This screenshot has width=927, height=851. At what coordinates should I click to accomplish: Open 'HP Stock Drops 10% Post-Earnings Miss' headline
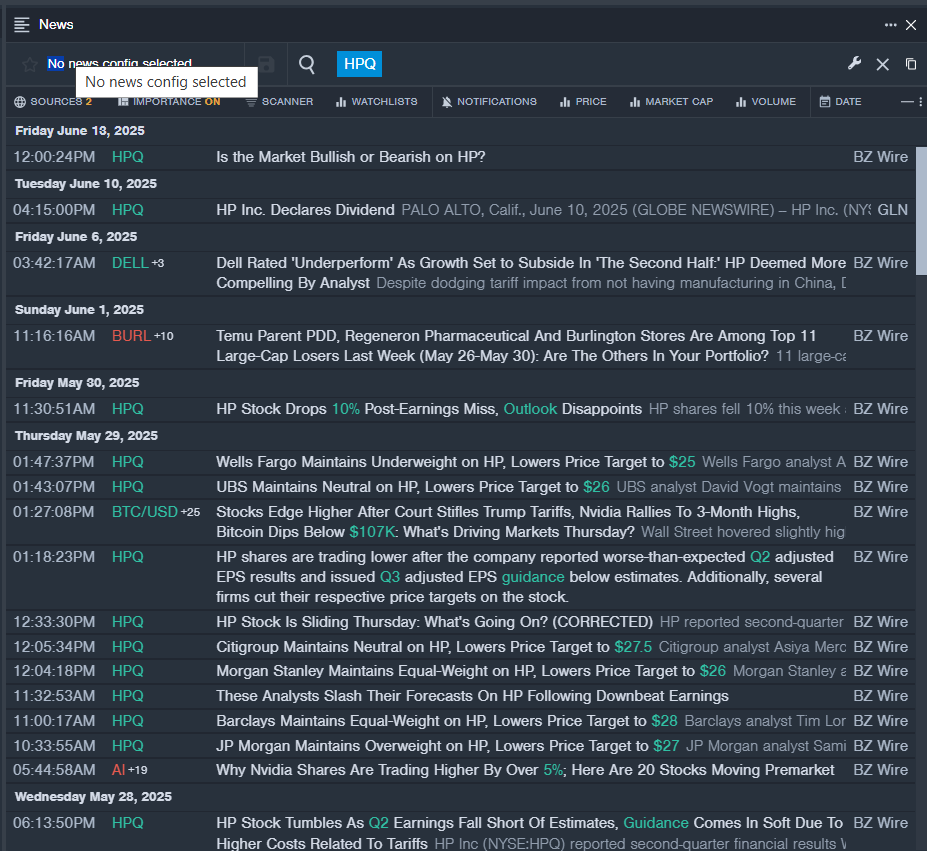coord(429,409)
